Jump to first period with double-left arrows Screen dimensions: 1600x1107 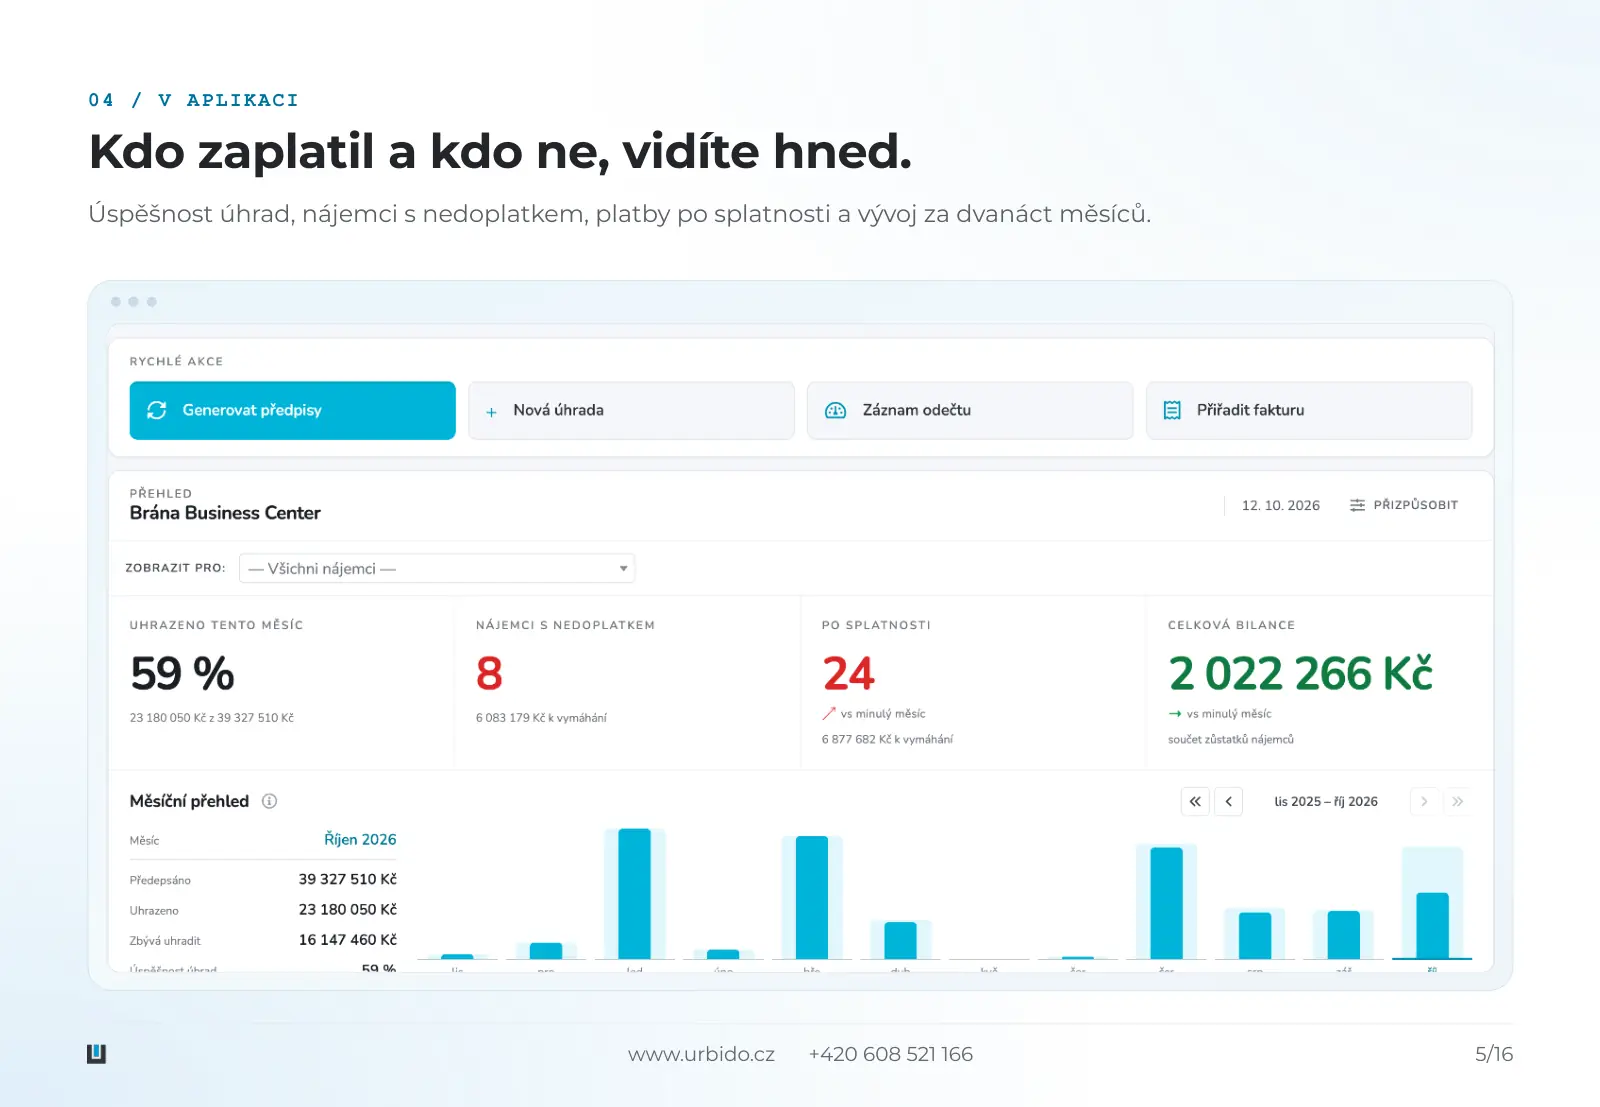[1195, 801]
